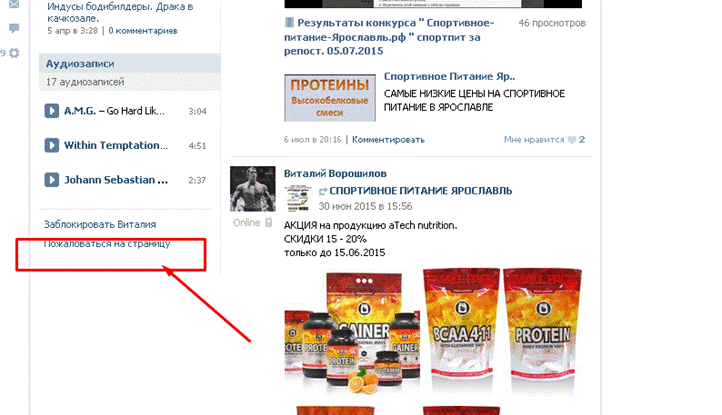Click Мне нравится on the post
722x415 pixels.
534,140
